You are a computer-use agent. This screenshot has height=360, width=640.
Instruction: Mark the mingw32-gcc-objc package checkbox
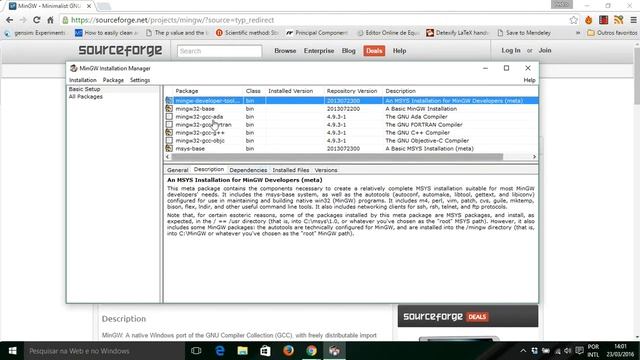click(x=169, y=140)
